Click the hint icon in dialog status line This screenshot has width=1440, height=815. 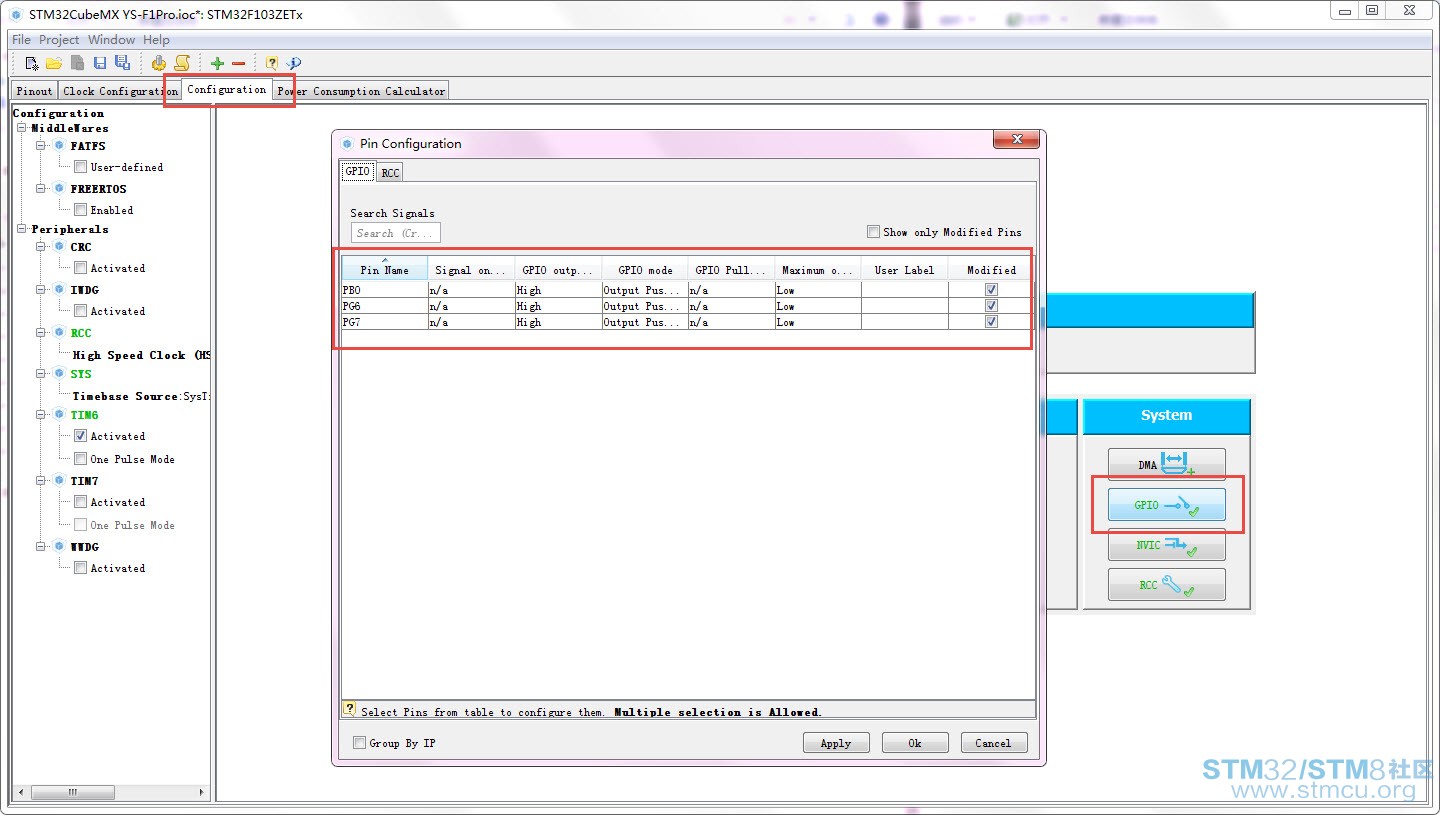(x=349, y=709)
